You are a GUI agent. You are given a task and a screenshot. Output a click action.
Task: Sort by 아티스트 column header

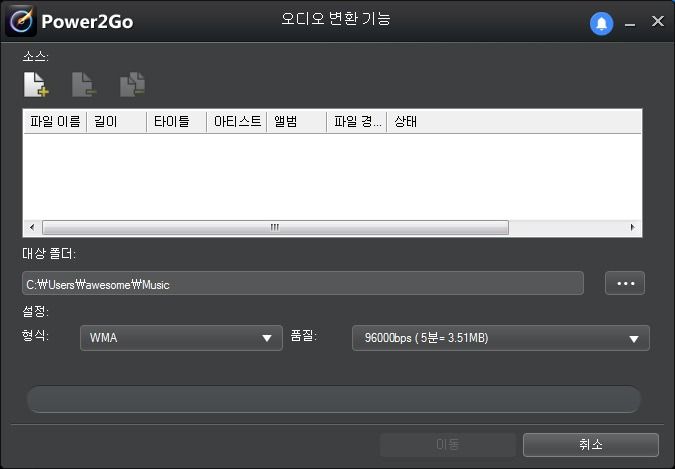[237, 121]
